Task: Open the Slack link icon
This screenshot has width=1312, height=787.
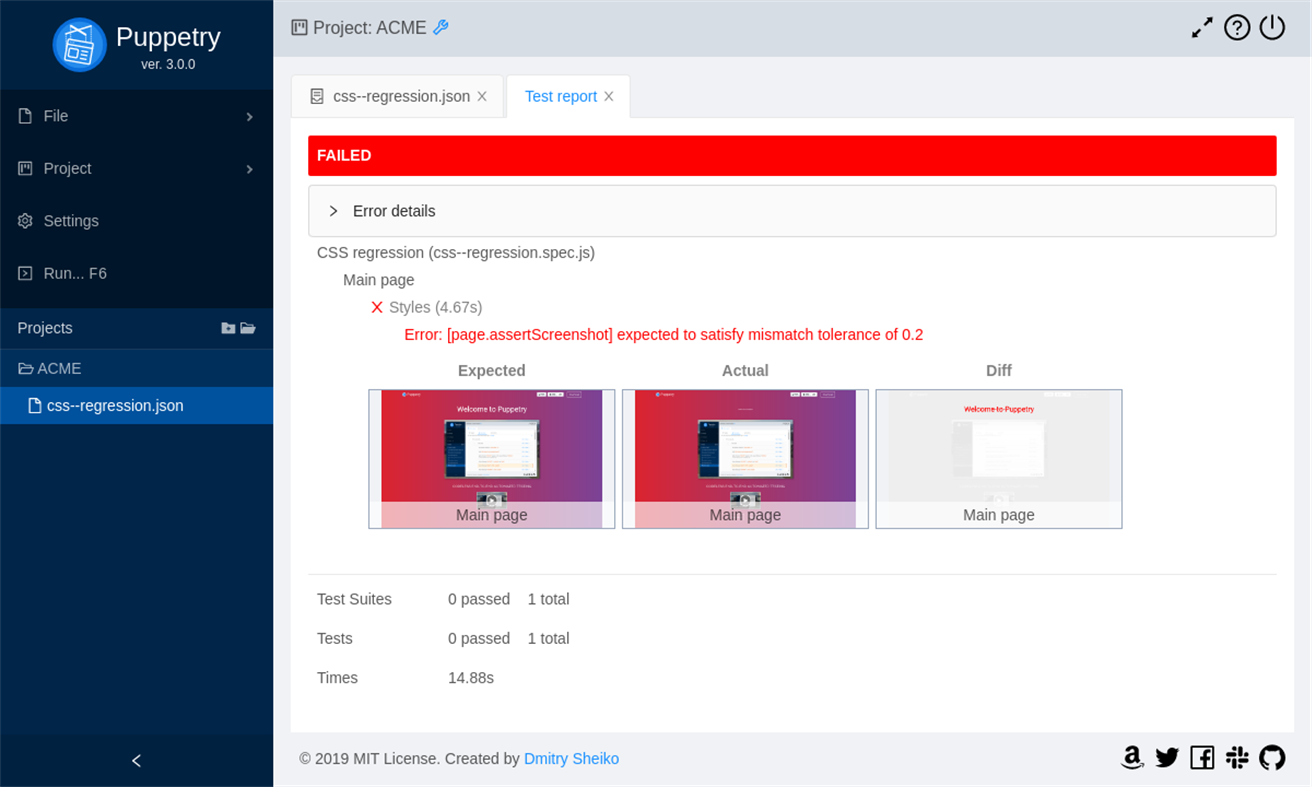Action: [1237, 758]
